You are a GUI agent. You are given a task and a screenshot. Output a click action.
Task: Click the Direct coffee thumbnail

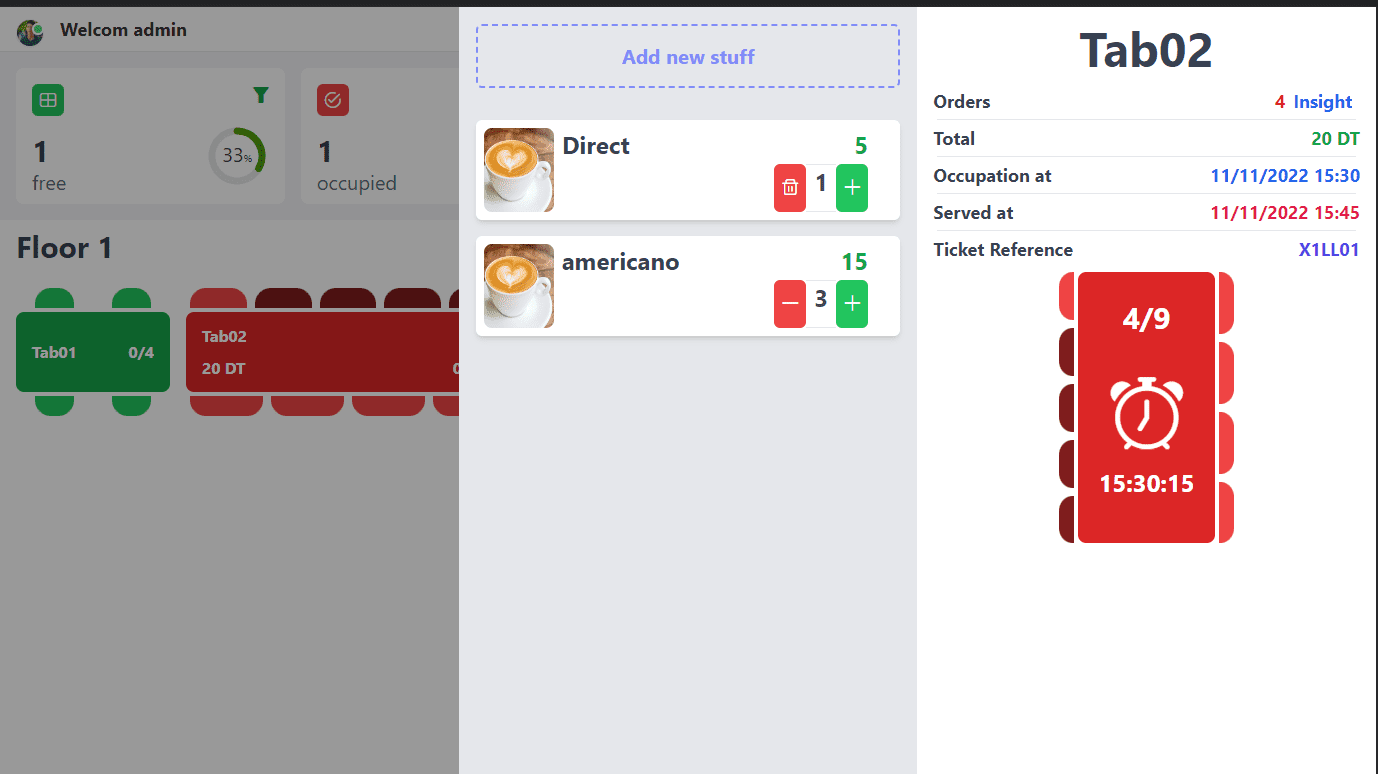pyautogui.click(x=519, y=170)
